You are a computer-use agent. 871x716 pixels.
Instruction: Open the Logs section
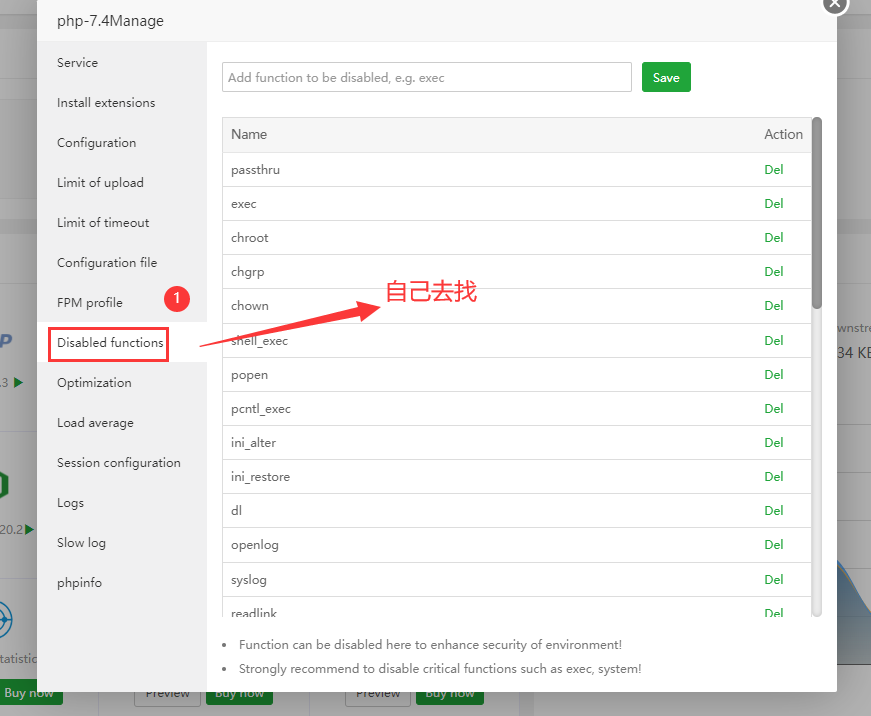coord(71,503)
